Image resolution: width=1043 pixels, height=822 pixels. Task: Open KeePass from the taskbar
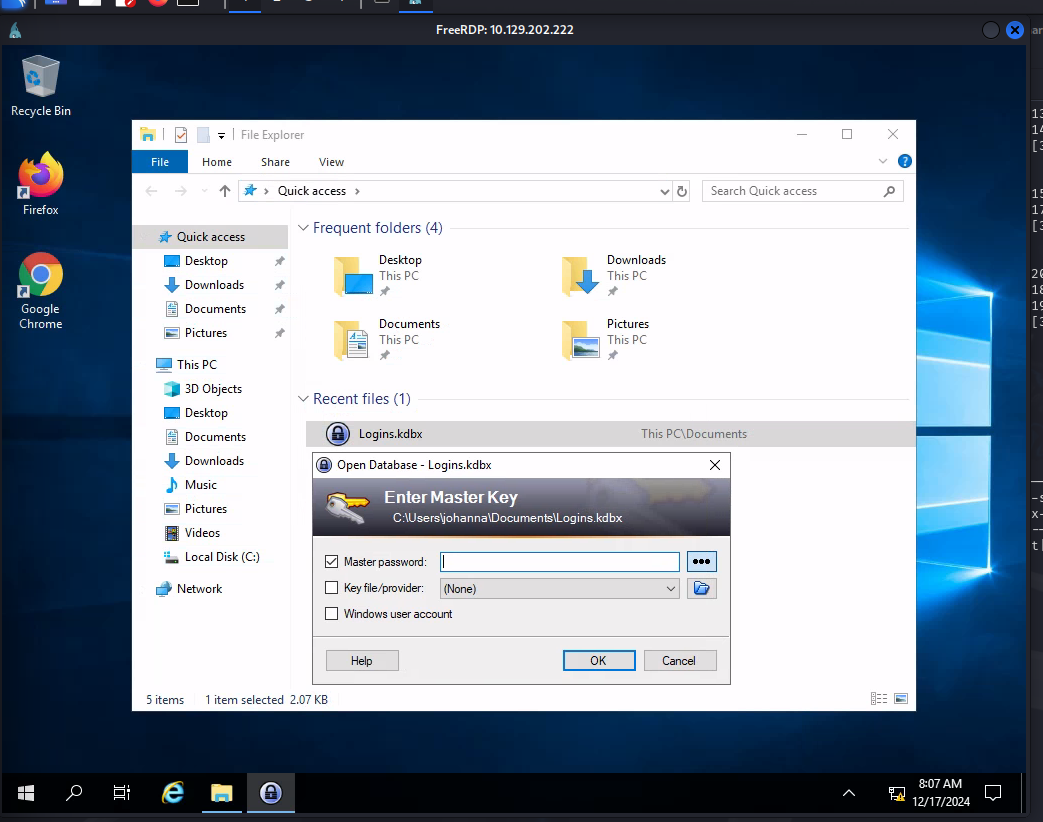[270, 793]
